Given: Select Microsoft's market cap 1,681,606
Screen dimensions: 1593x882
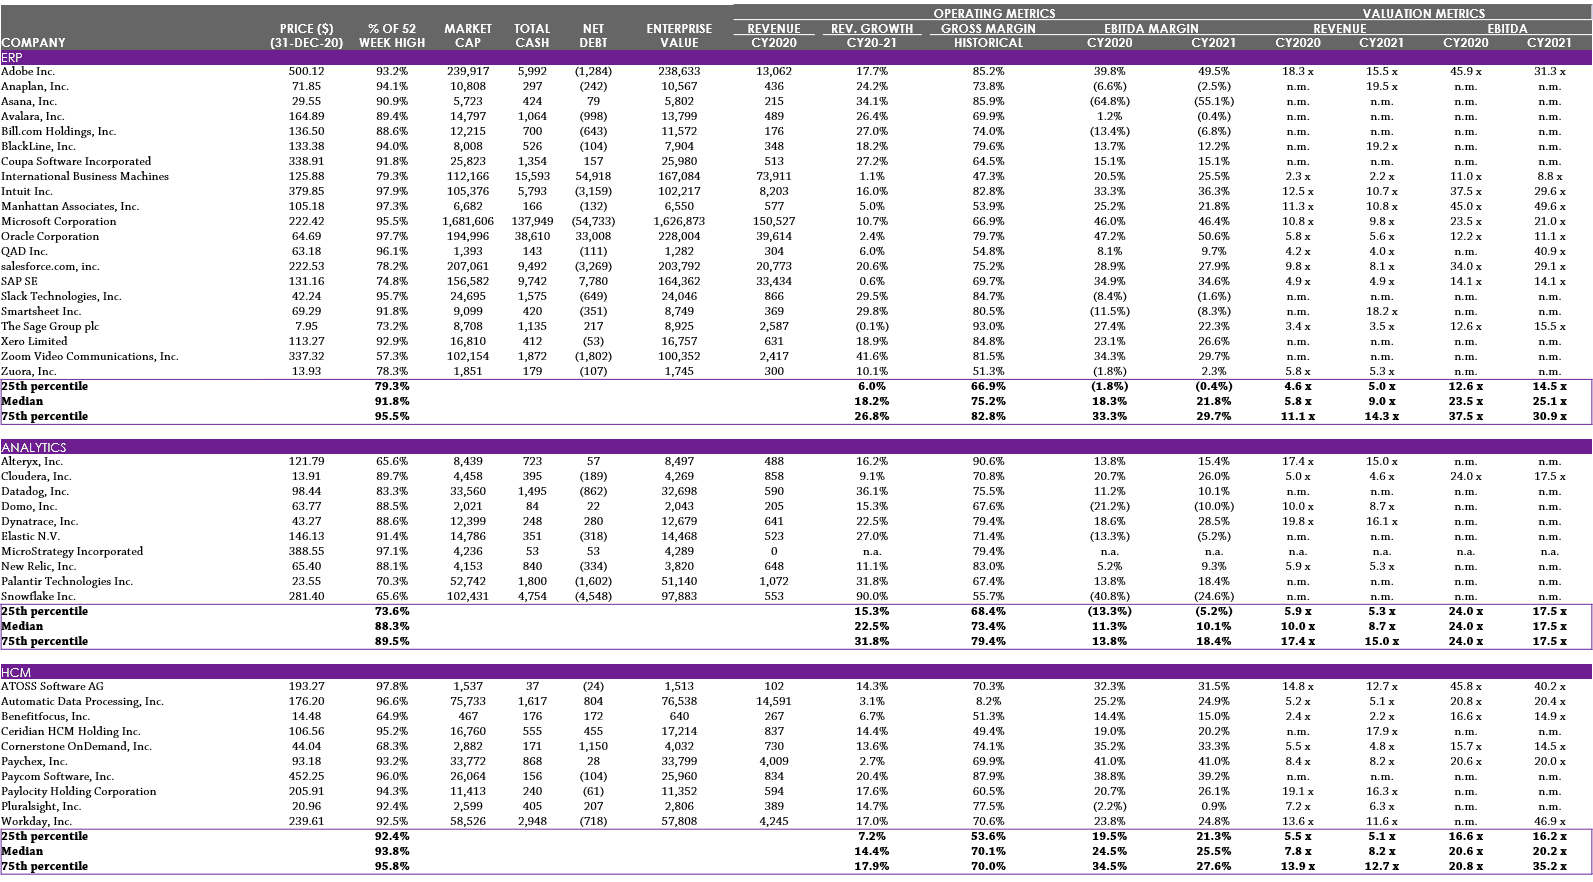Looking at the screenshot, I should 468,222.
